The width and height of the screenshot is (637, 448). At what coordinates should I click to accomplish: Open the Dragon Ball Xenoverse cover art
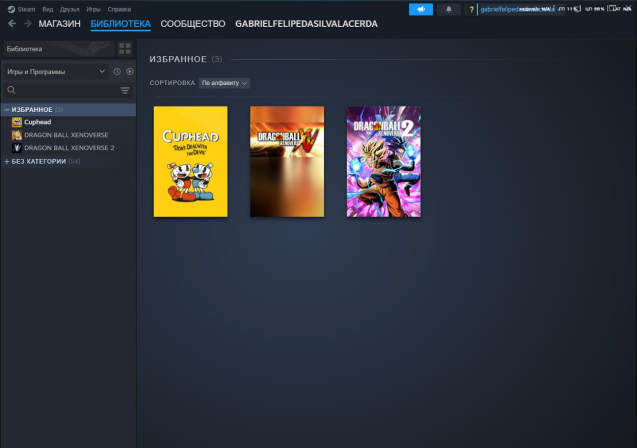coord(287,162)
